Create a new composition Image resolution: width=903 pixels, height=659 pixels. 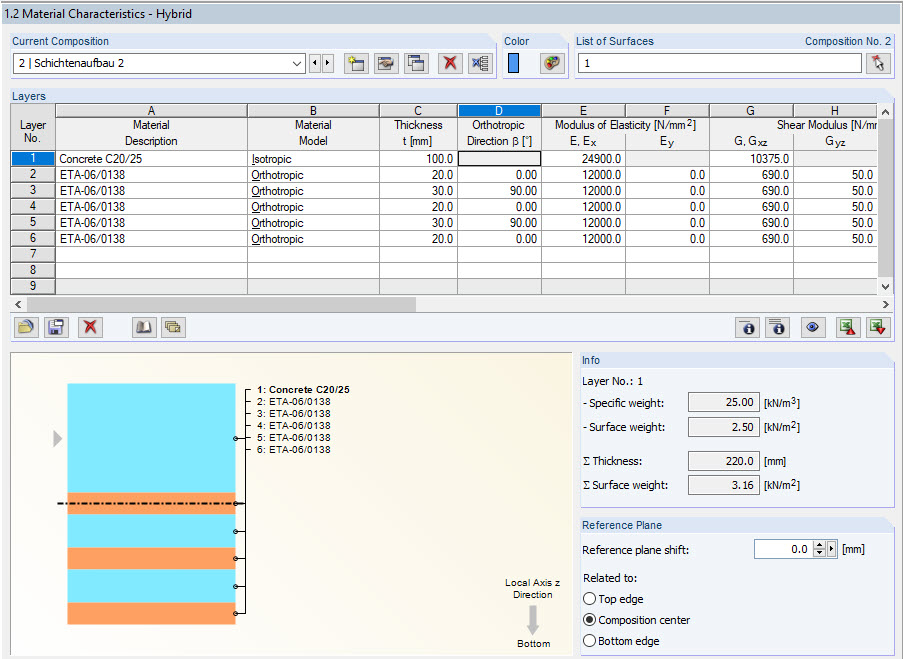tap(356, 63)
